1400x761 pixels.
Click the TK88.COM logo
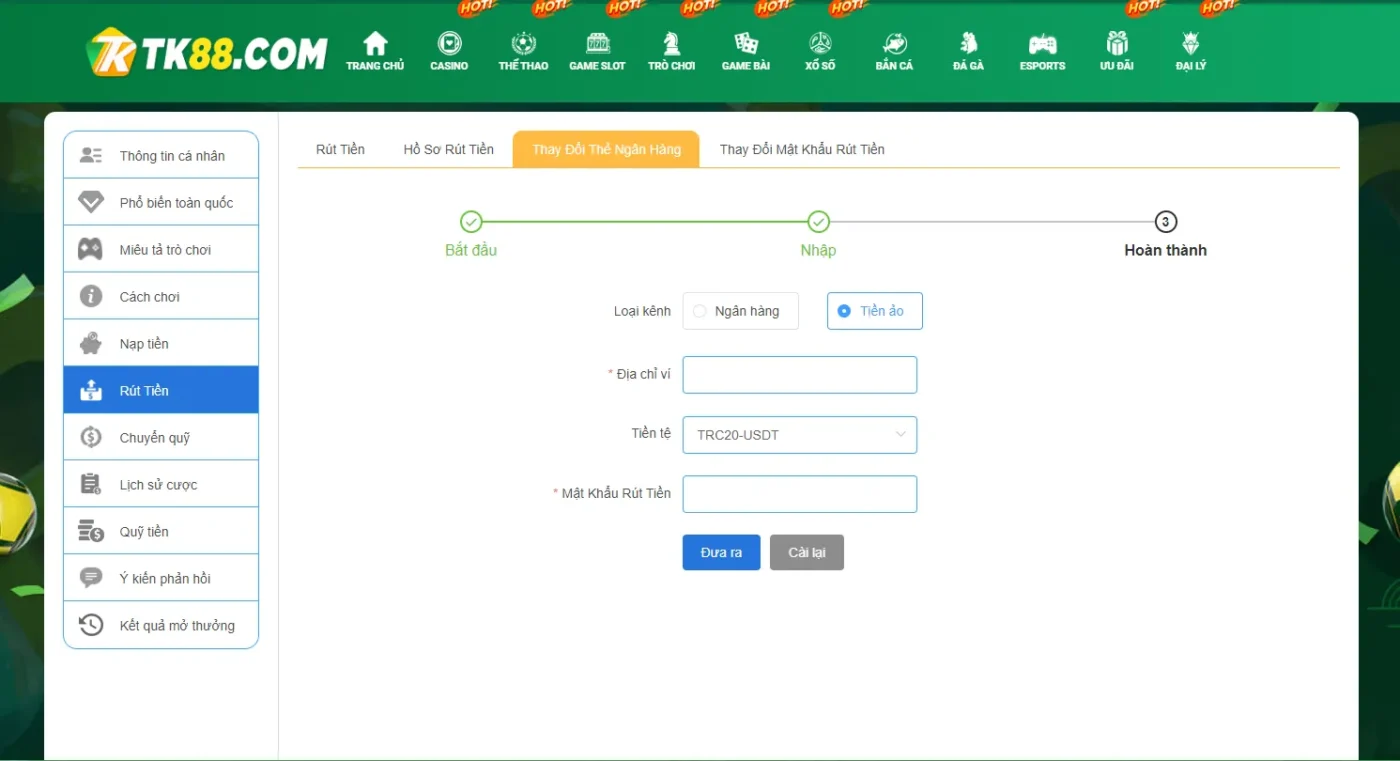pos(207,53)
